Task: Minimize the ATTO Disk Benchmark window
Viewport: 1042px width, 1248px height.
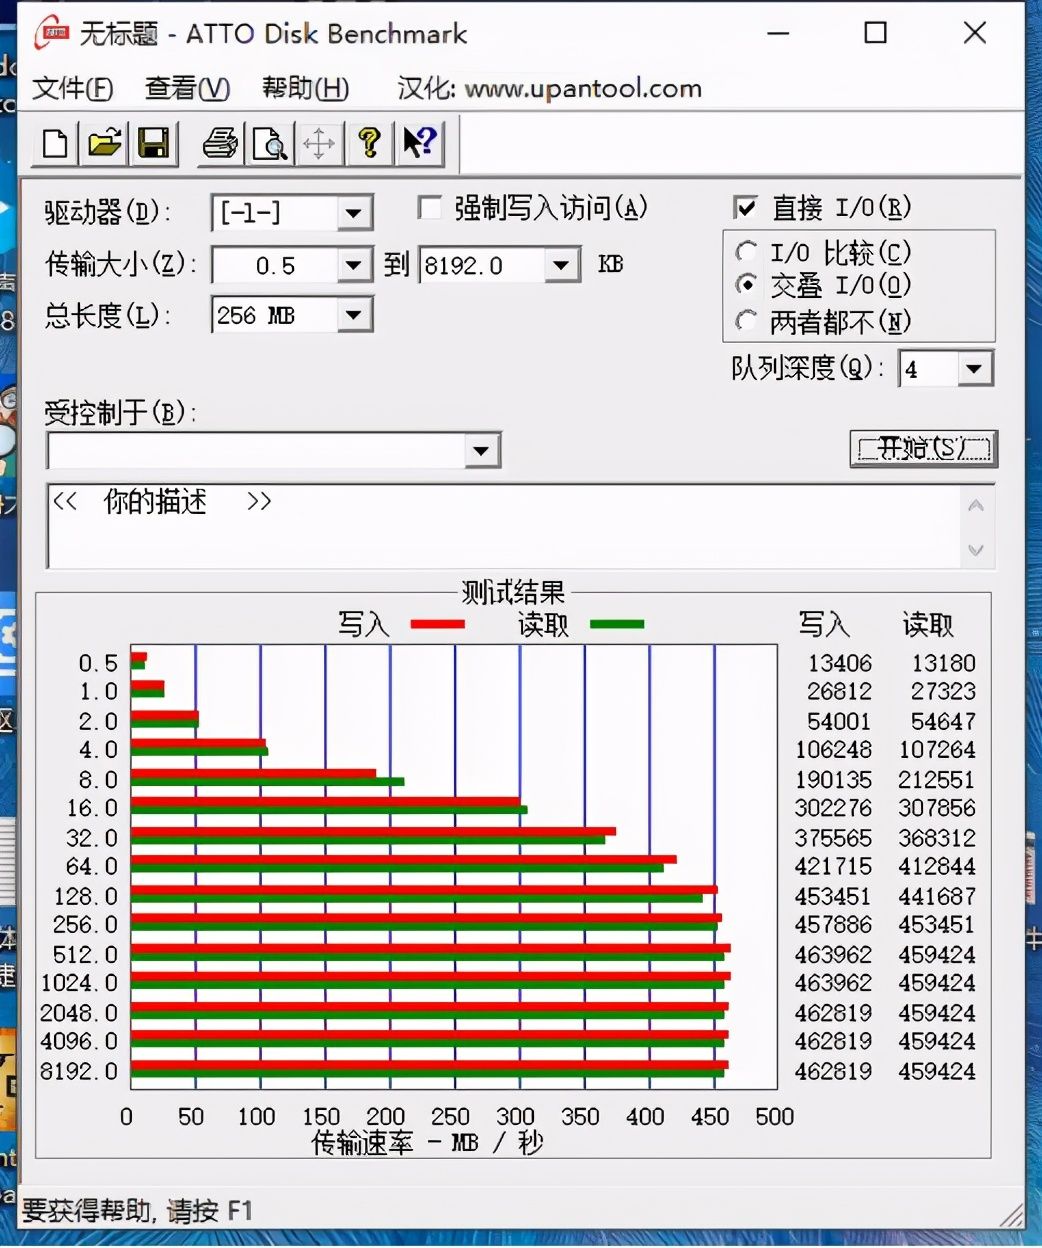Action: (x=779, y=33)
